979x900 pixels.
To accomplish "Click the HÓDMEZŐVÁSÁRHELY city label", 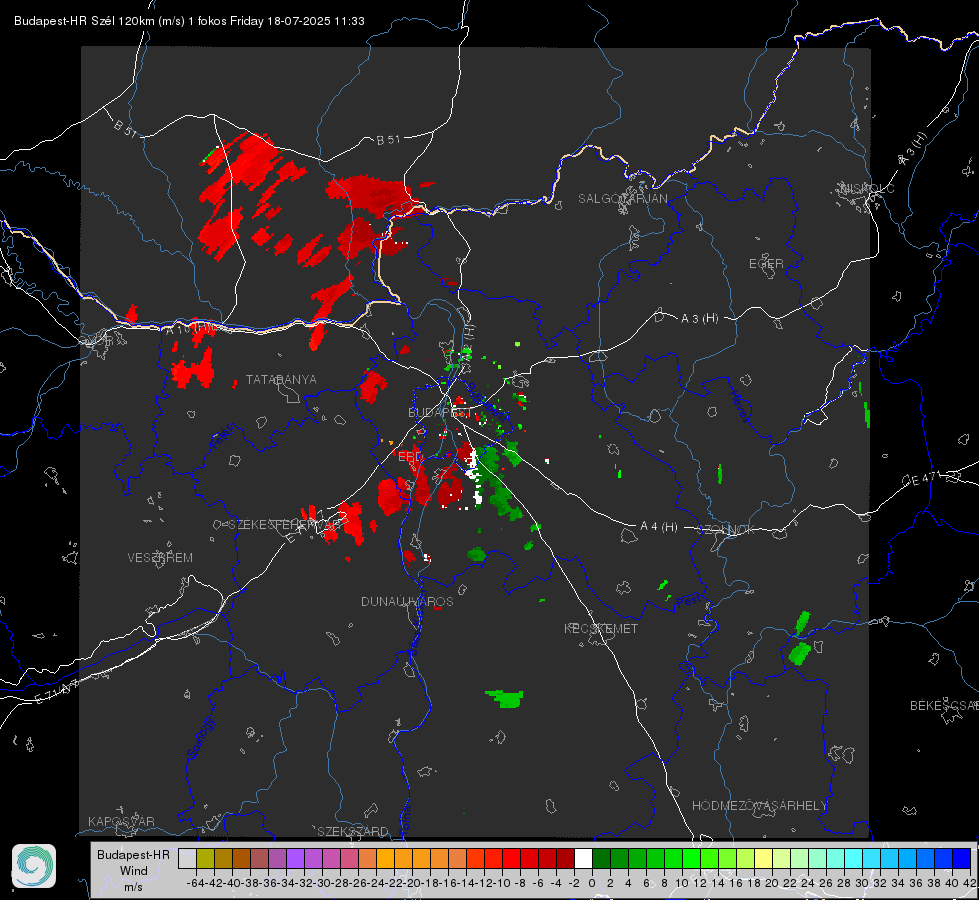I will [759, 806].
